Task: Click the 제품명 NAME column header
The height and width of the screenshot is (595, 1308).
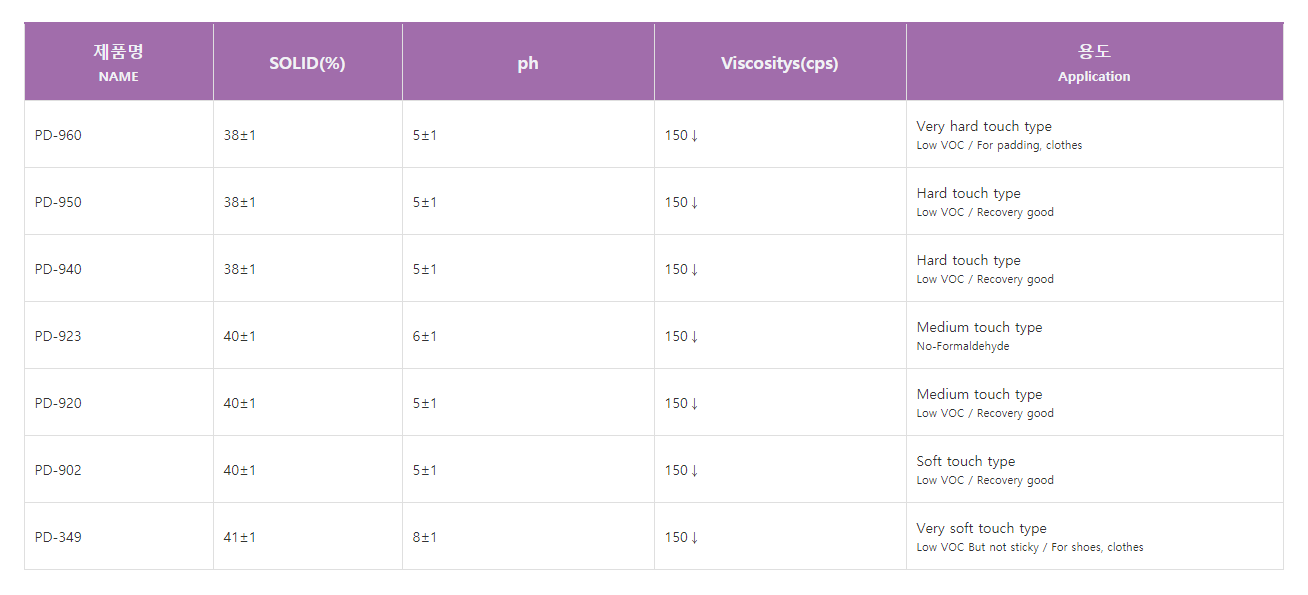Action: (119, 62)
